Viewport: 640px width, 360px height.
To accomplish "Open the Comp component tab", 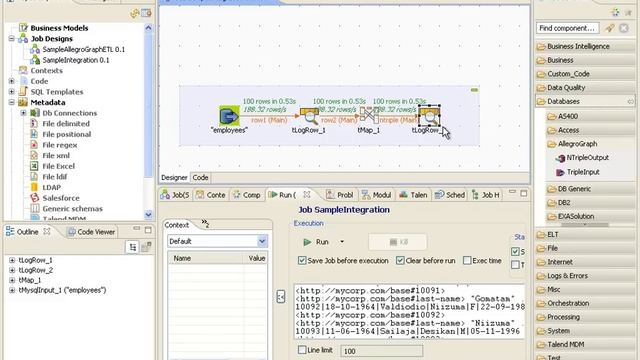I will coord(247,195).
